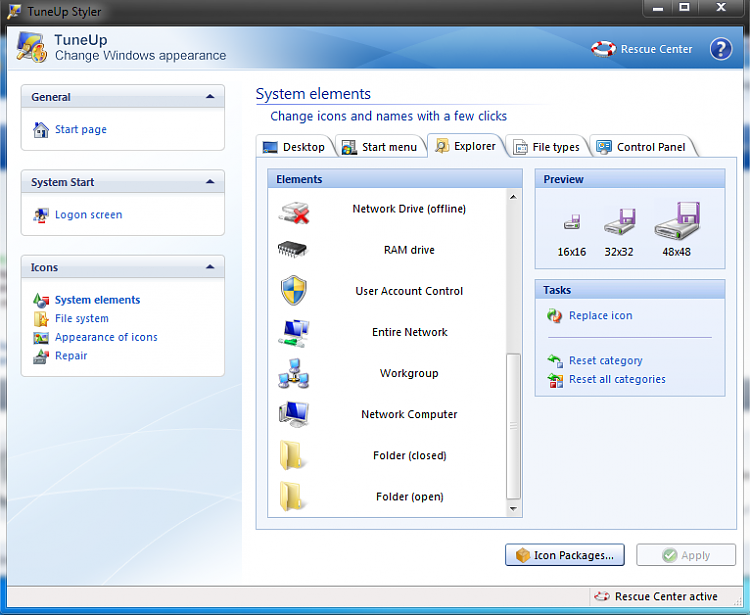Collapse the Icons panel
Viewport: 750px width, 615px height.
pos(210,267)
